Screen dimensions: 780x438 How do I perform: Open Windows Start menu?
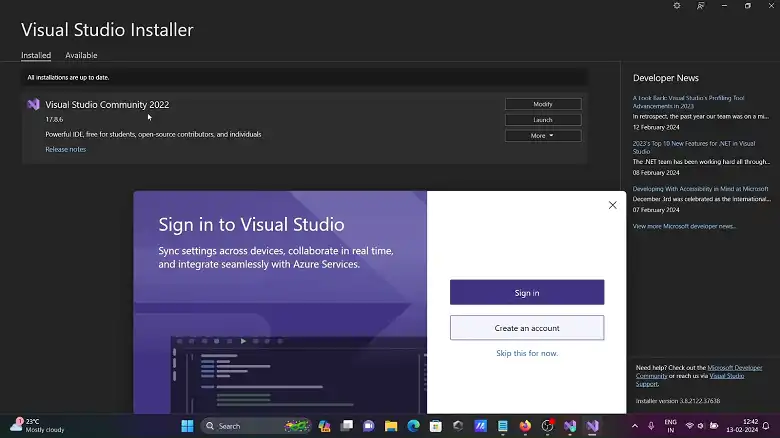click(x=187, y=426)
